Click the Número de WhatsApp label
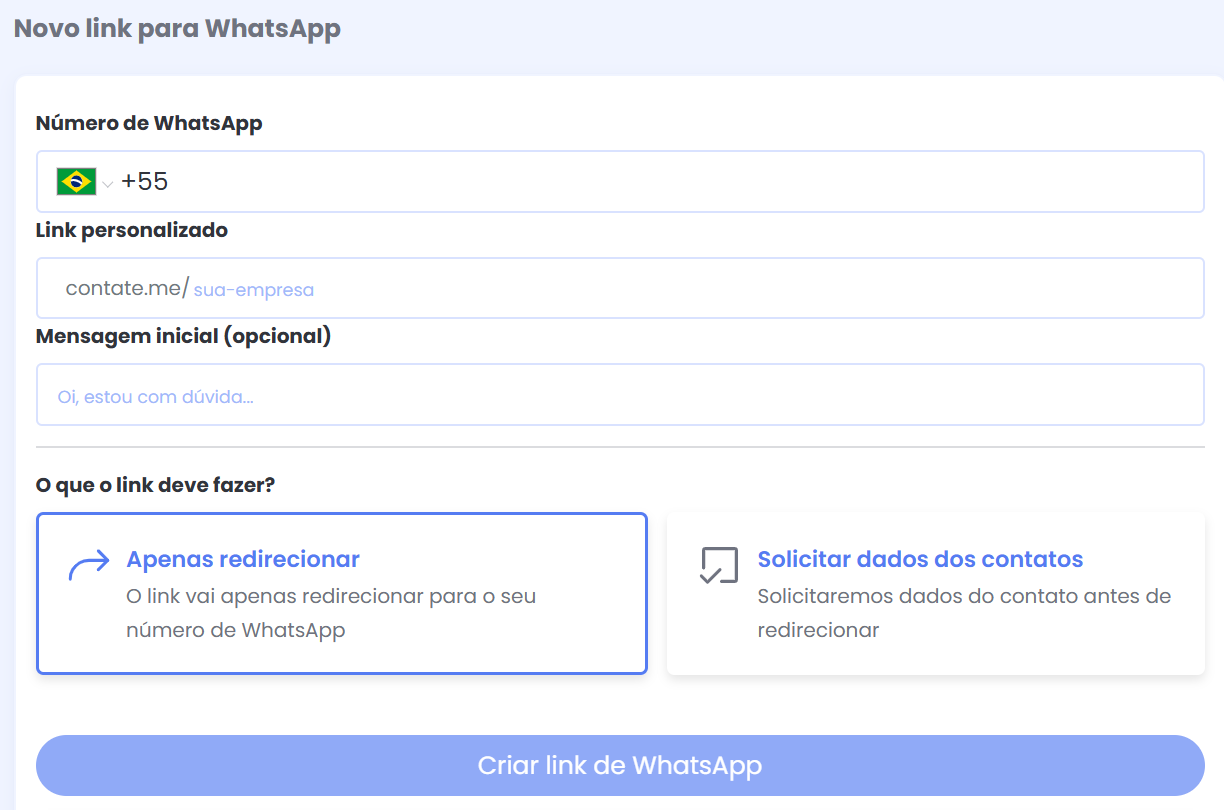Screen dimensions: 1224x810 (x=149, y=124)
